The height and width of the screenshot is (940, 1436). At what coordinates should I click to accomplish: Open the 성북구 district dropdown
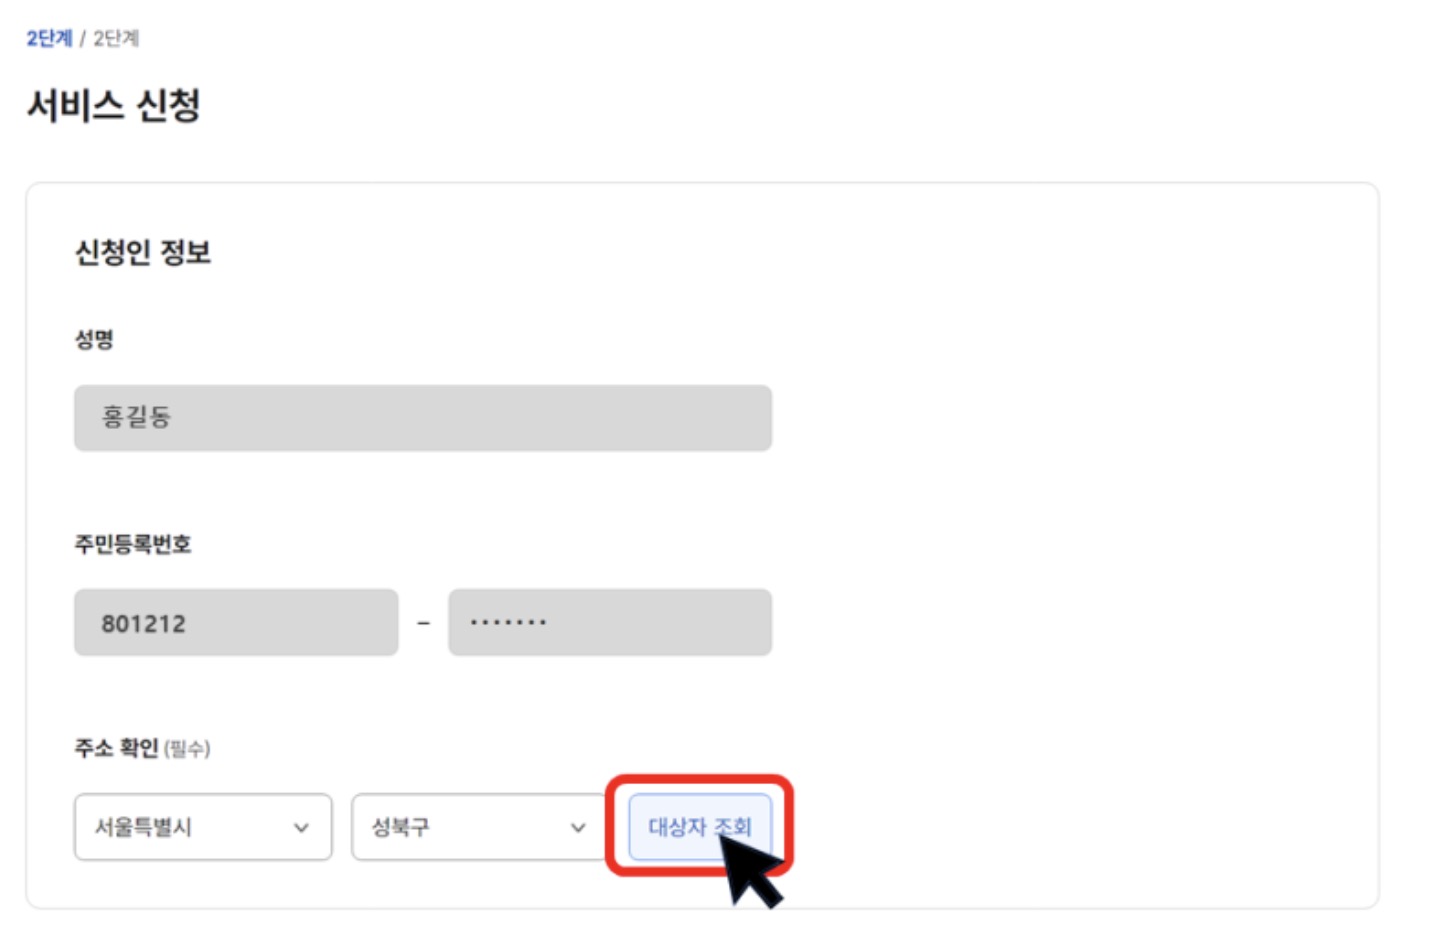[x=479, y=827]
